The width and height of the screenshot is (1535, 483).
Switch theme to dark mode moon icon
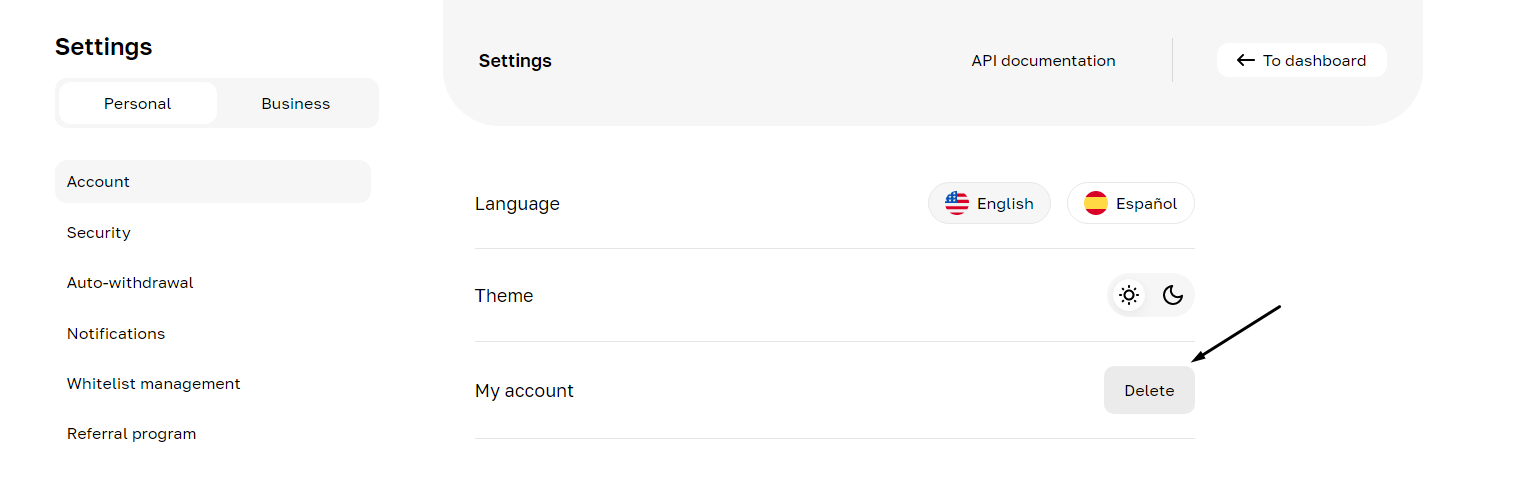(x=1172, y=295)
